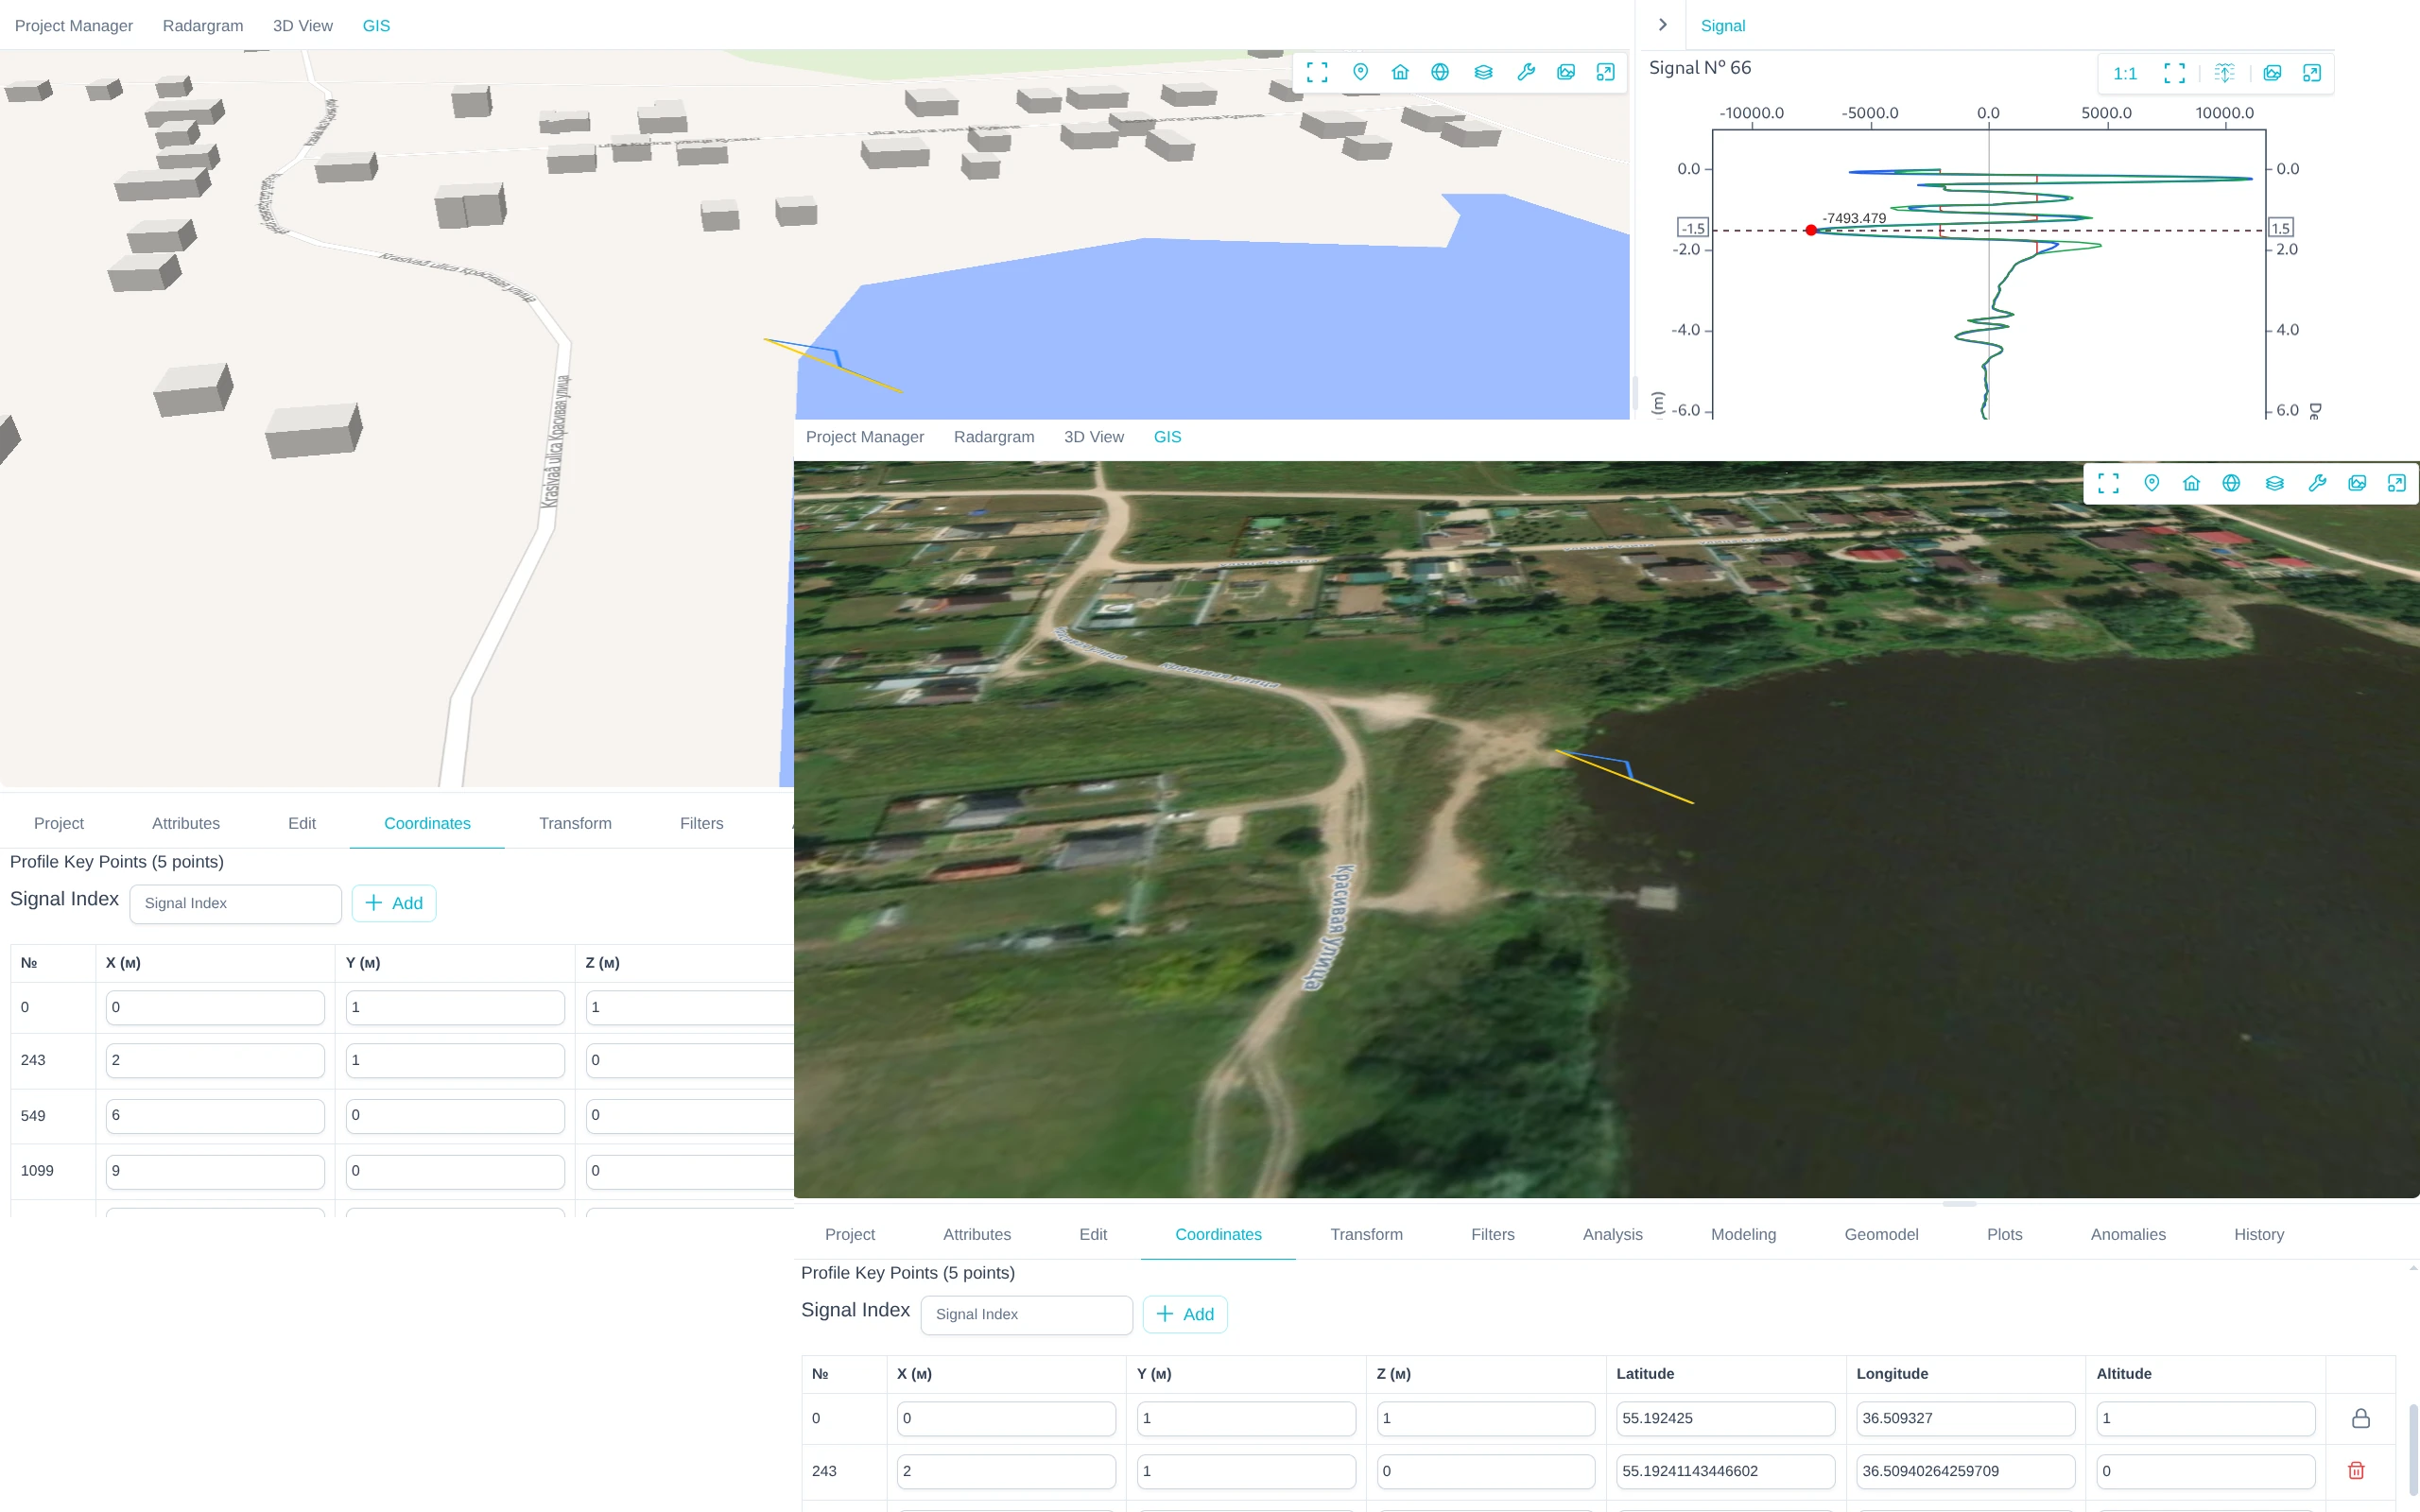Open the layers manager on the satellite view

(x=2275, y=483)
